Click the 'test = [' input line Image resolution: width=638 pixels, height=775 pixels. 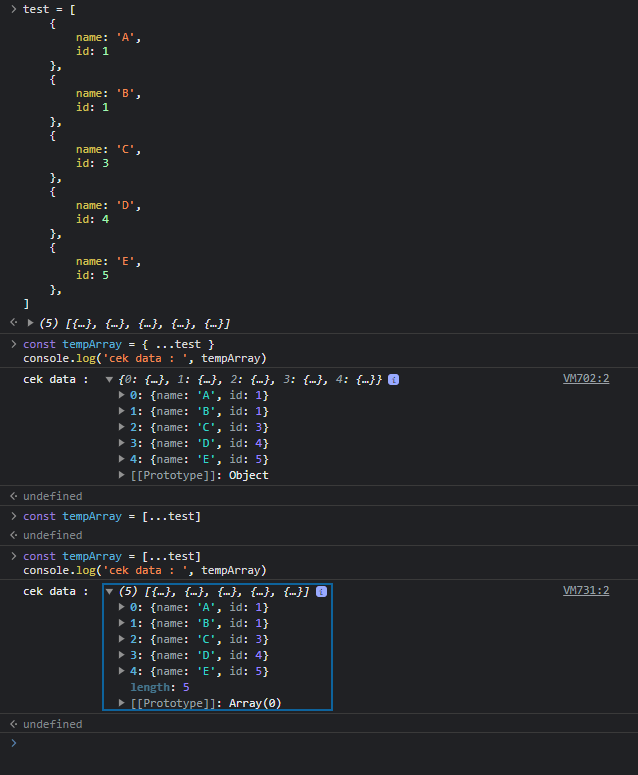pyautogui.click(x=49, y=9)
